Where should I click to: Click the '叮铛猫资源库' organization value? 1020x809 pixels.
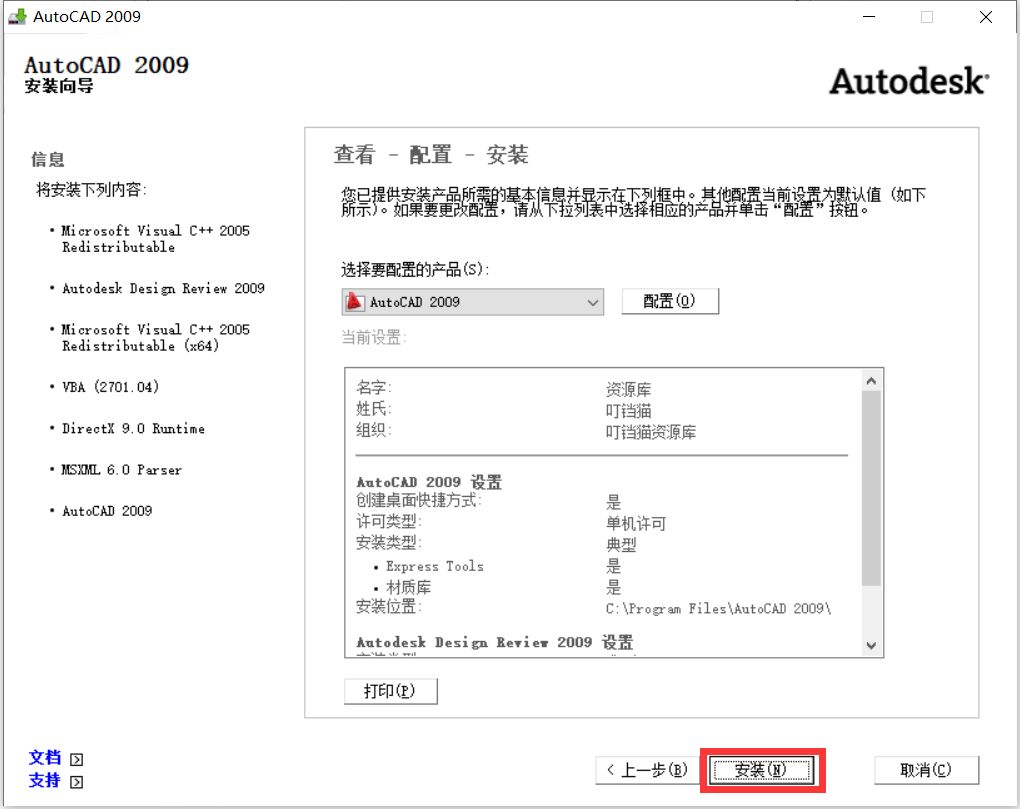pos(651,432)
